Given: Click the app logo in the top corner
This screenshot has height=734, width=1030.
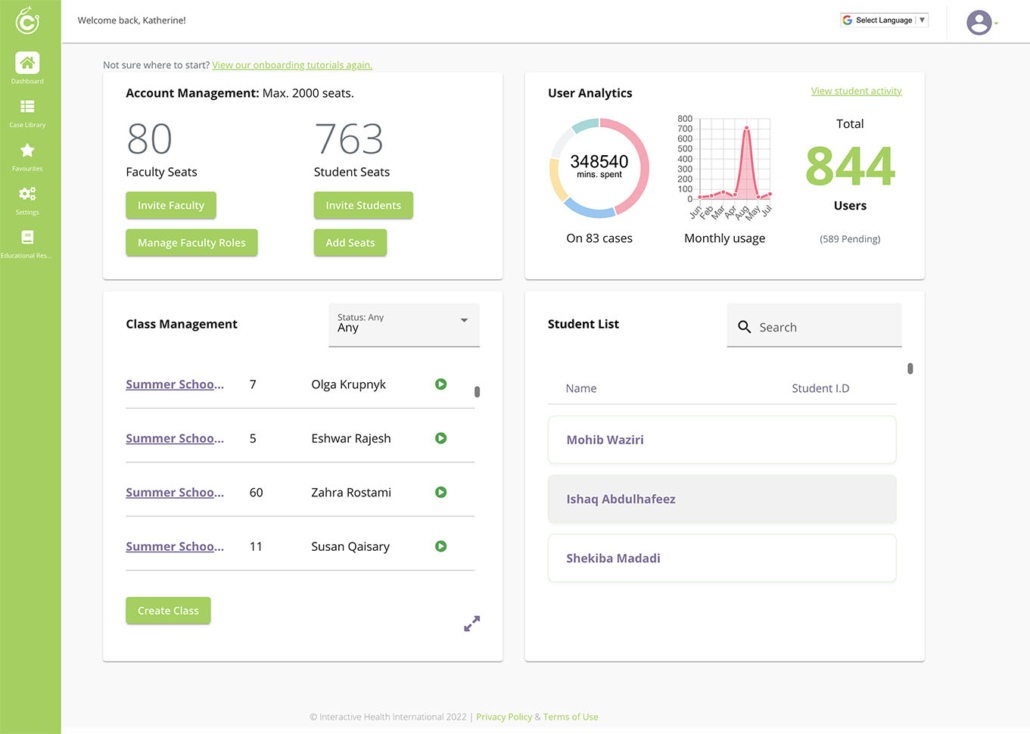Looking at the screenshot, I should [27, 20].
